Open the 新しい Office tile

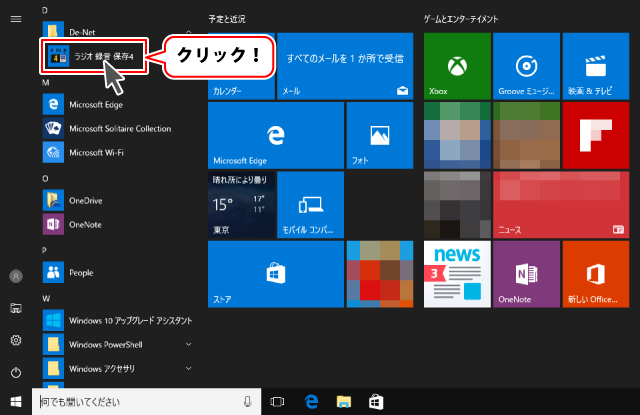pos(596,274)
